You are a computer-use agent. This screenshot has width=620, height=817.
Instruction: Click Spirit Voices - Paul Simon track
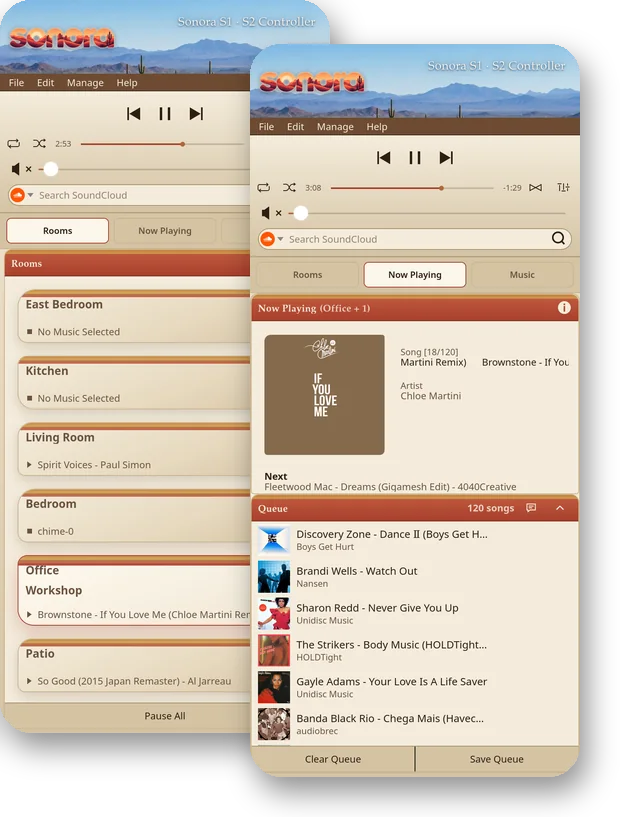coord(94,465)
